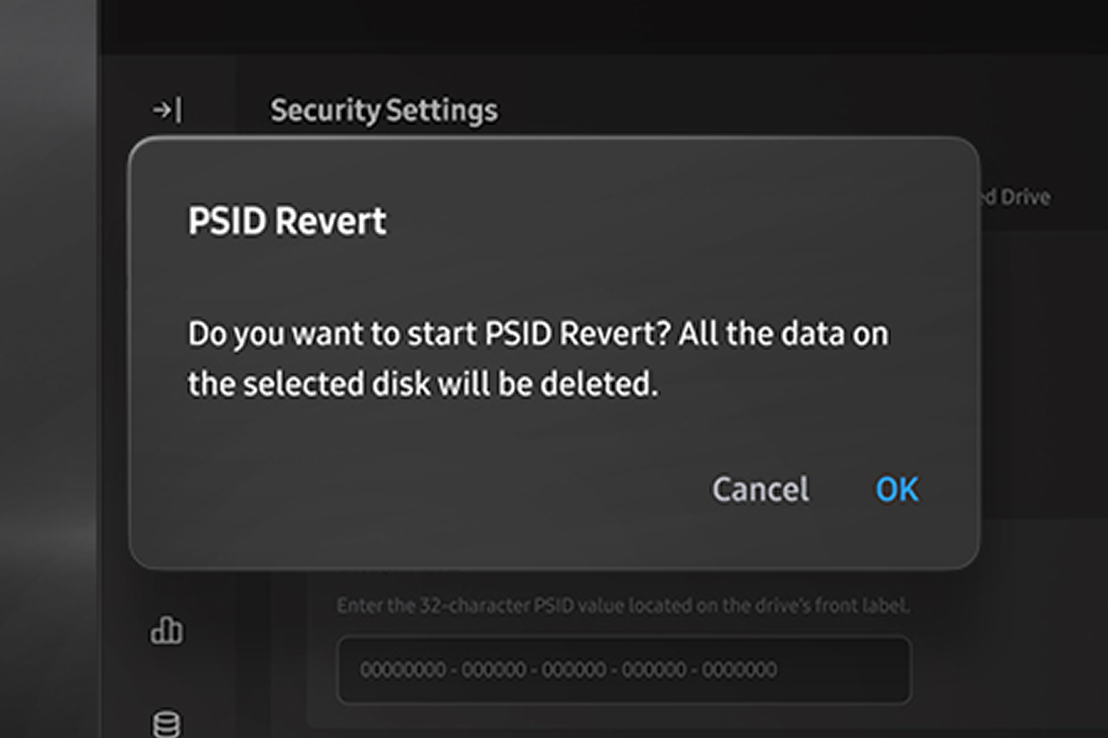Image resolution: width=1109 pixels, height=738 pixels.
Task: Click OK to erase the selected disk
Action: pos(896,489)
